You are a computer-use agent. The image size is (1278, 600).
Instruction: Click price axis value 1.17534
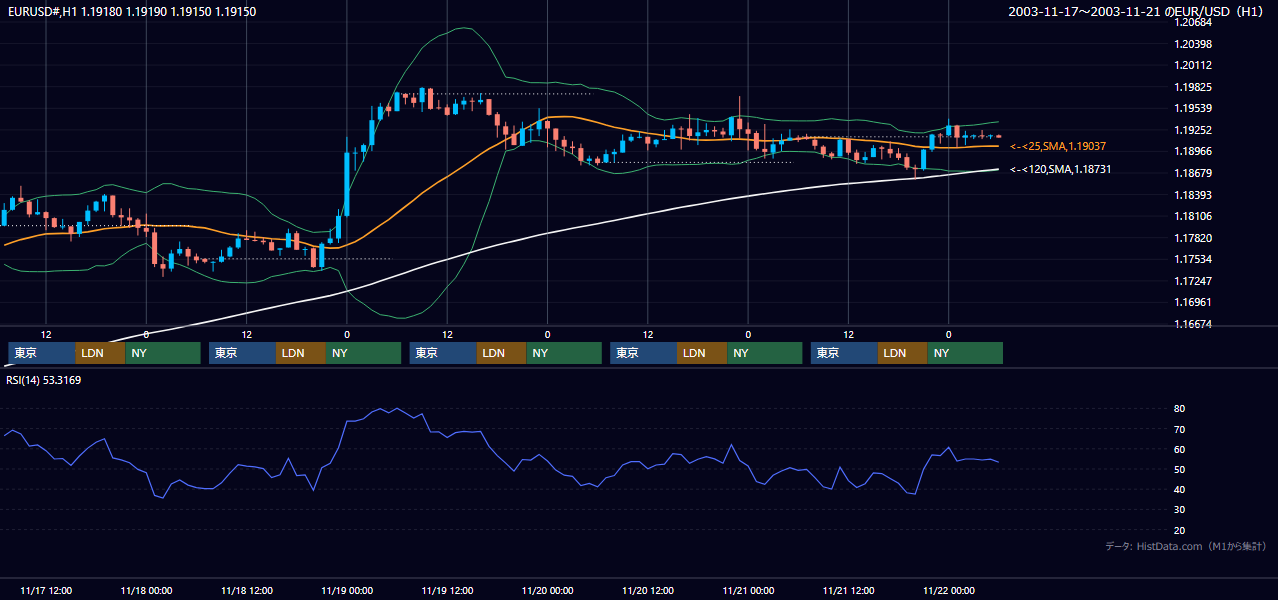coord(1194,259)
